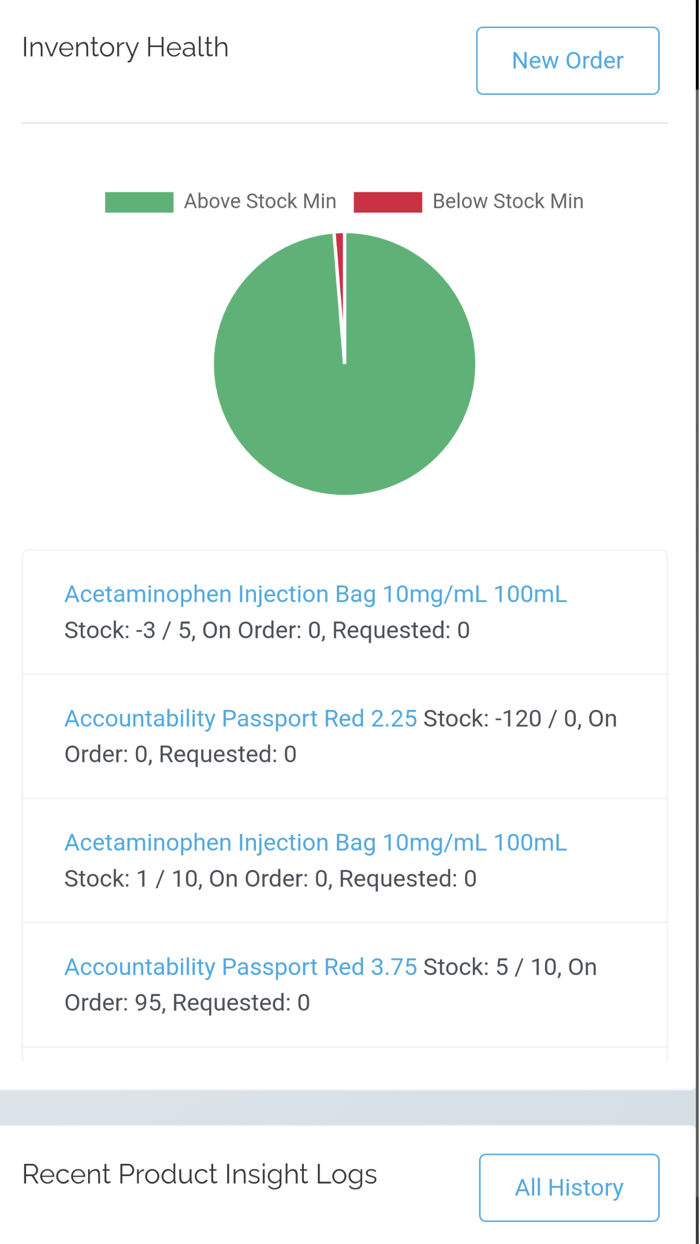The image size is (700, 1244).
Task: Click the page scrollbar on the right edge
Action: pyautogui.click(x=697, y=300)
